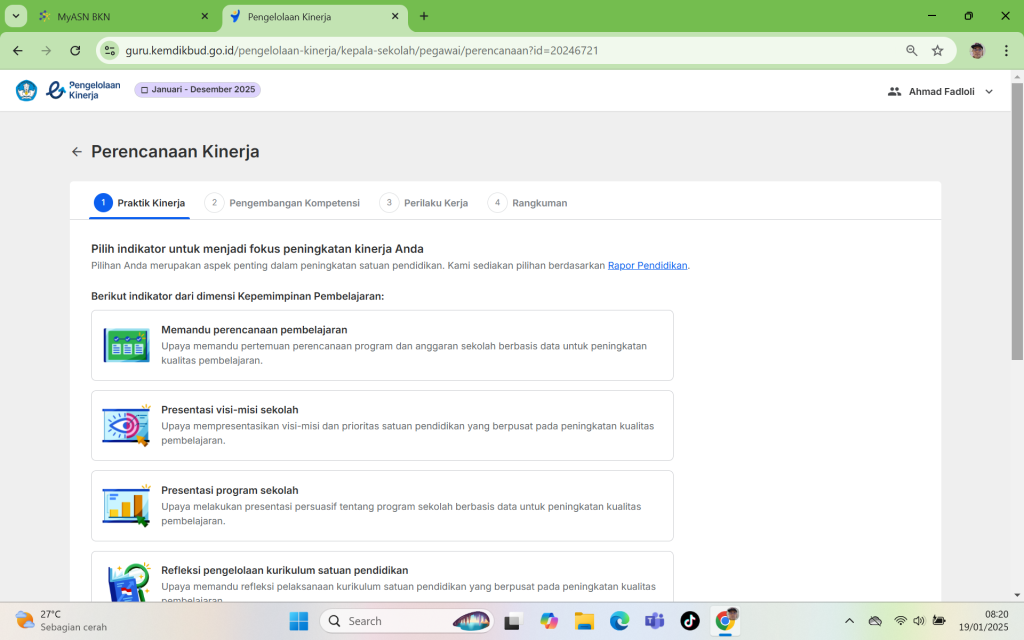This screenshot has height=640, width=1024.
Task: Click the back arrow beside Perencanaan Kinerja
Action: 77,152
